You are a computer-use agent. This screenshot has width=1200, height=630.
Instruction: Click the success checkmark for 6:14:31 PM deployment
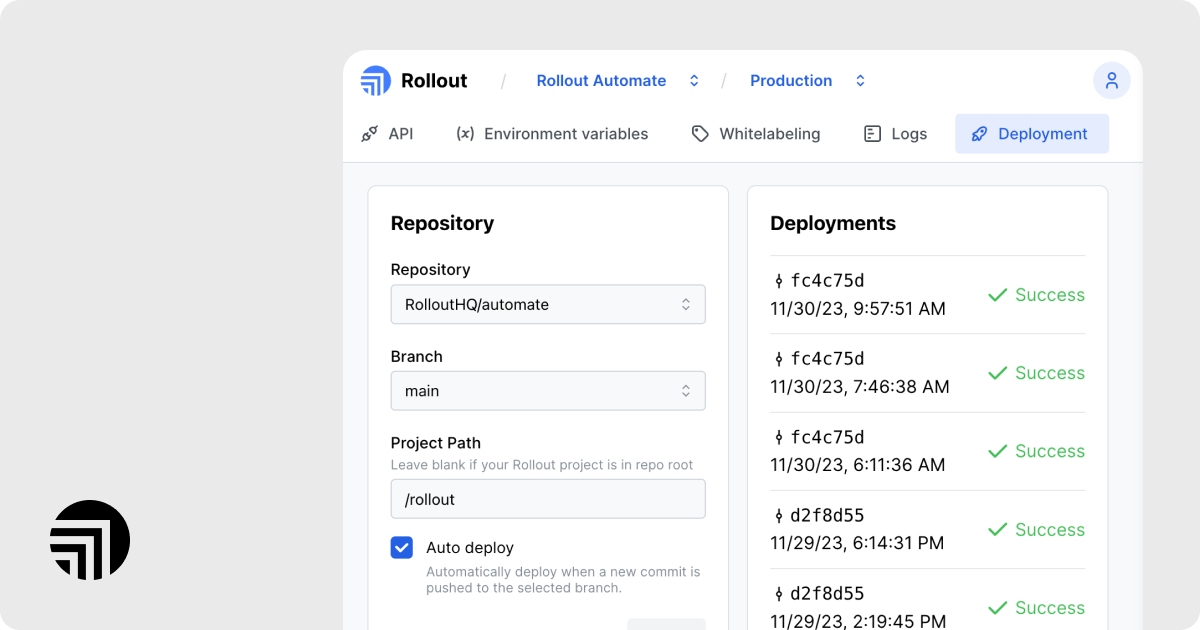pos(997,530)
